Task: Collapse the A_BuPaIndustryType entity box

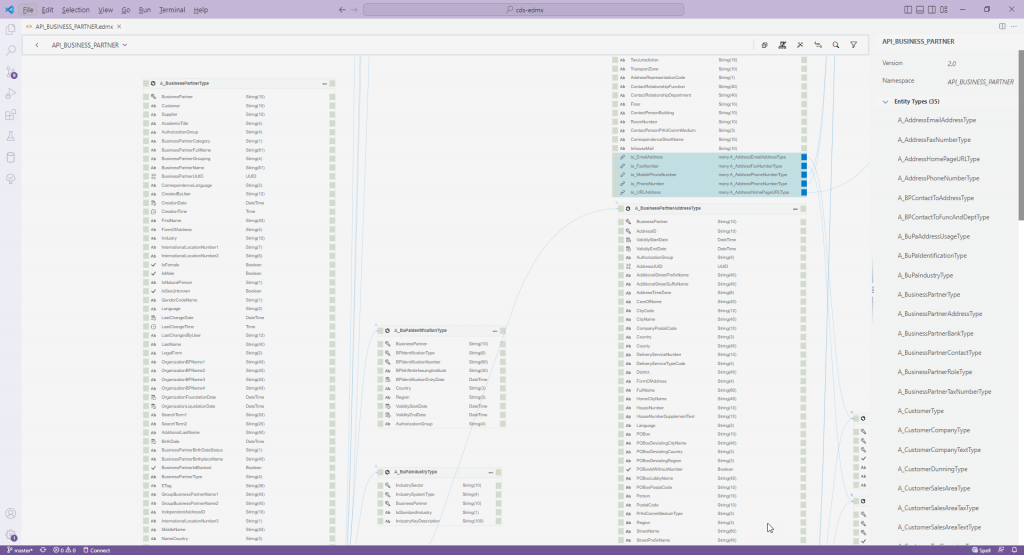Action: [490, 472]
